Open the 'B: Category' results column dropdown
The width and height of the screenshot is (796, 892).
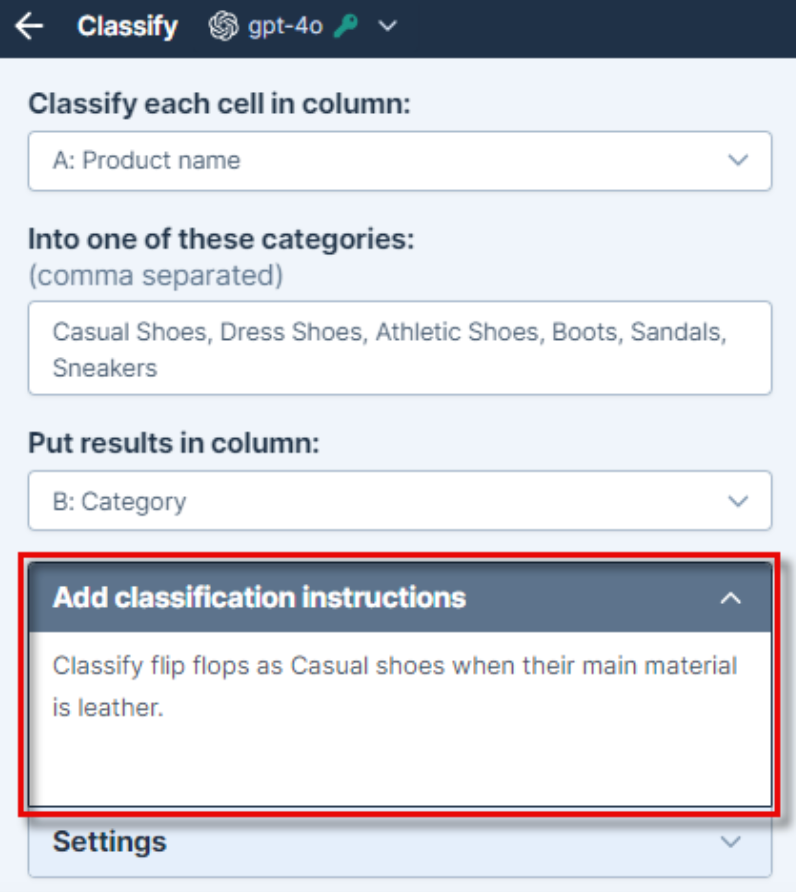click(400, 501)
